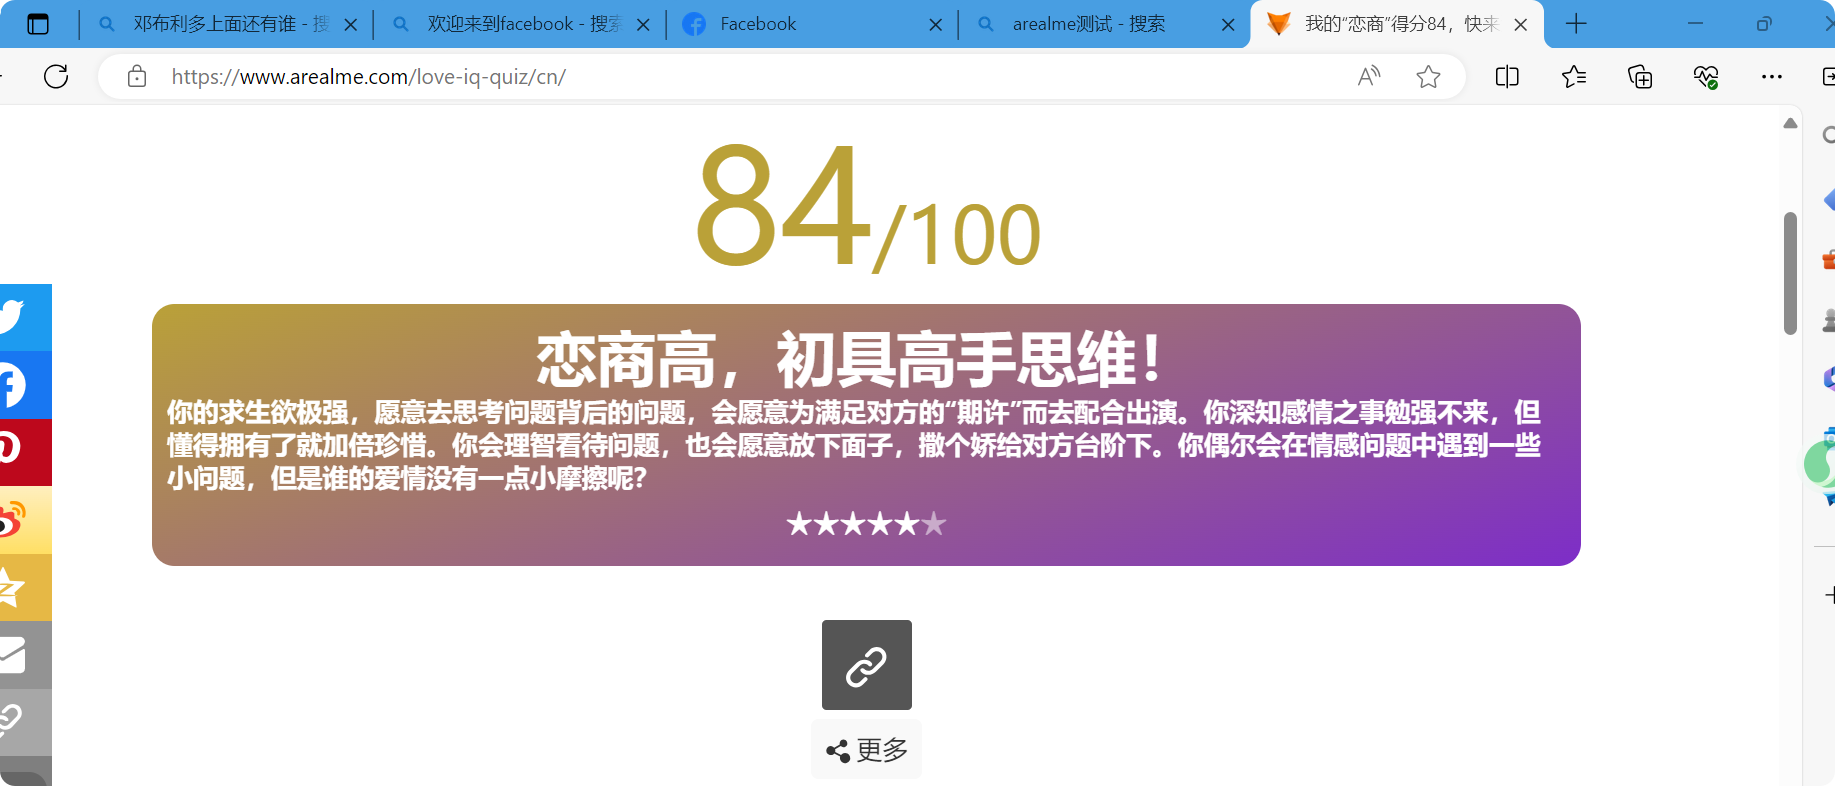View site information lock icon

(x=137, y=77)
